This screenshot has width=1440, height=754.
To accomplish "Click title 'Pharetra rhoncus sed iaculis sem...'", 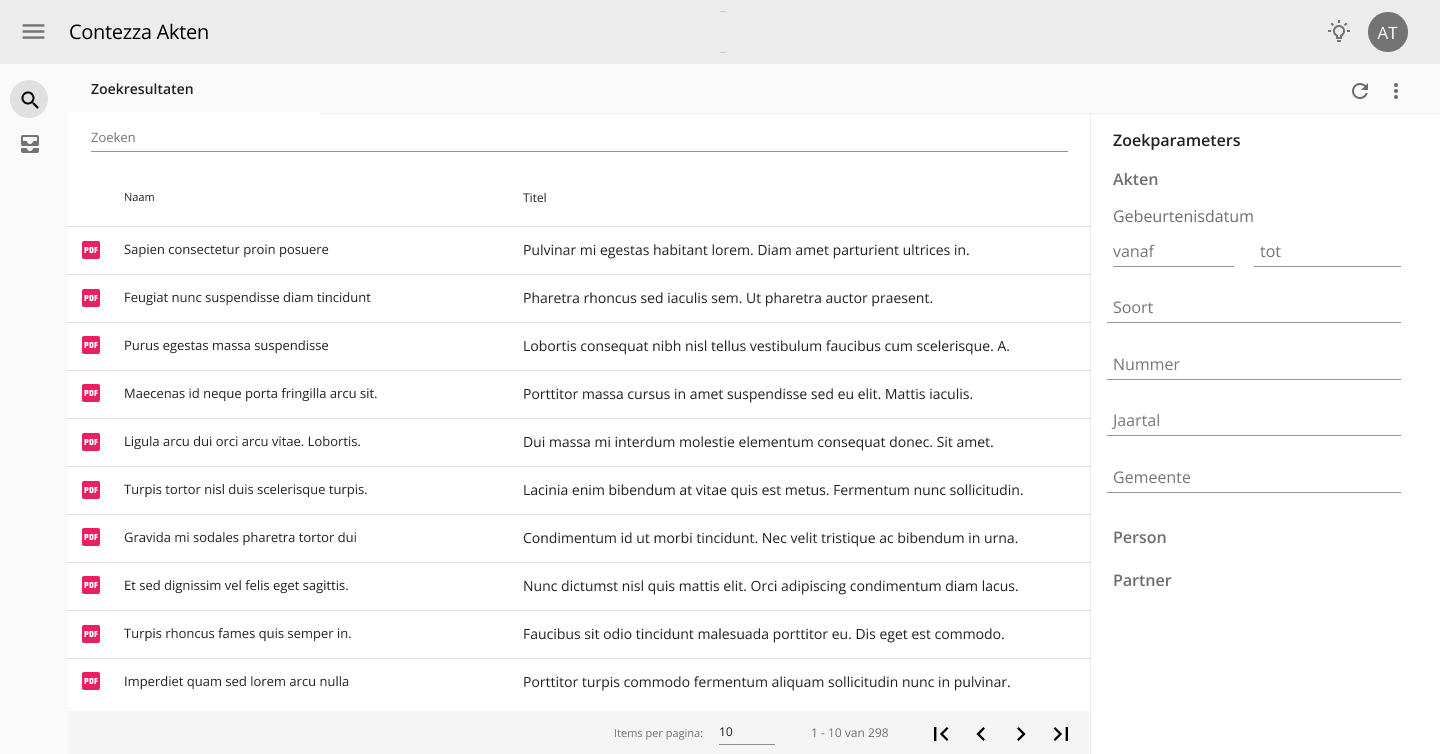I will tap(728, 298).
